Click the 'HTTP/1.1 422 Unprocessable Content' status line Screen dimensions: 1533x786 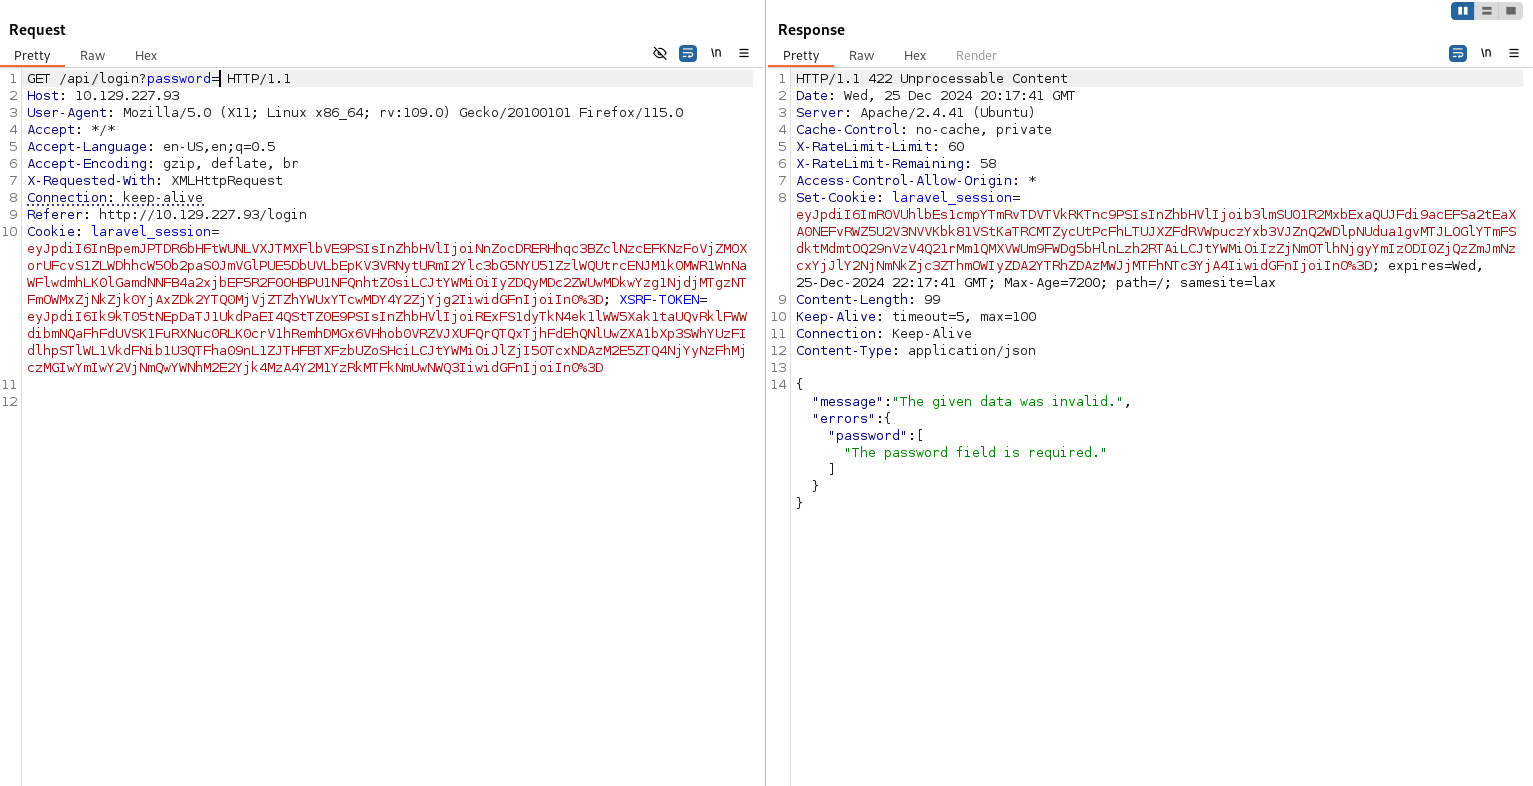click(932, 78)
